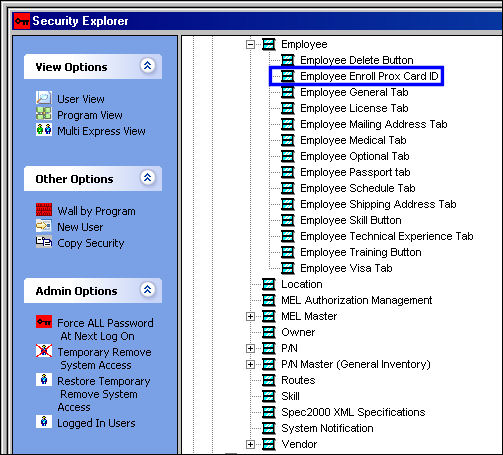The image size is (503, 455).
Task: Click the icon beside Employee Visa Tab
Action: [x=288, y=268]
